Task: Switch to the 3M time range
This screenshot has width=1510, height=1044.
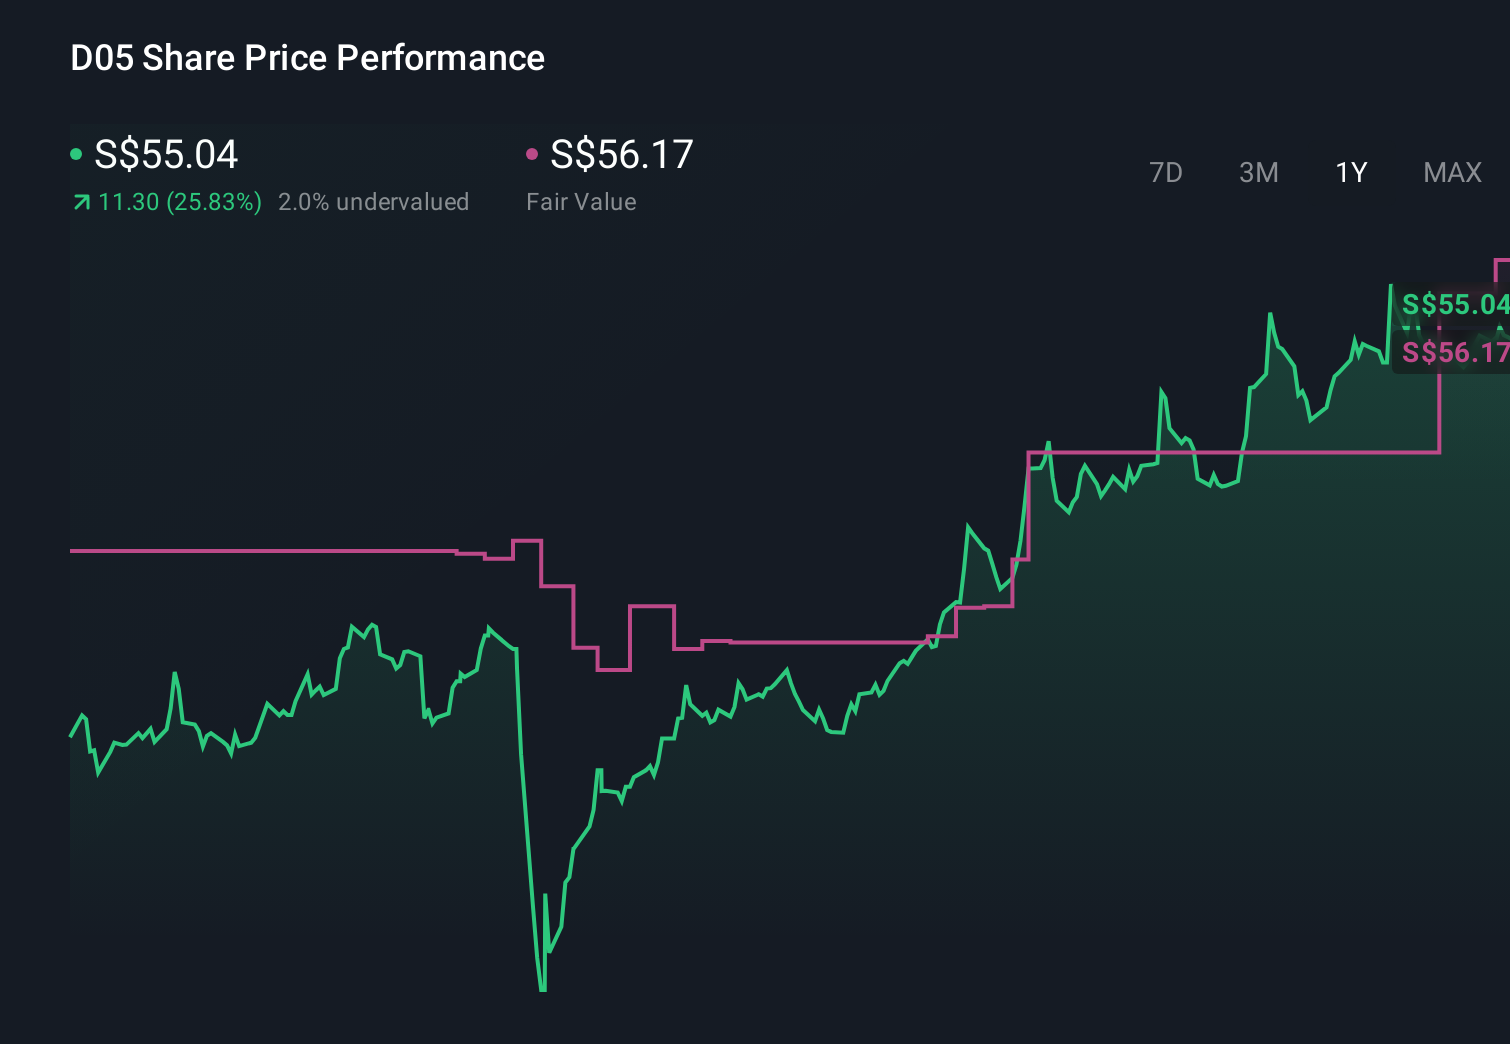Action: coord(1258,172)
